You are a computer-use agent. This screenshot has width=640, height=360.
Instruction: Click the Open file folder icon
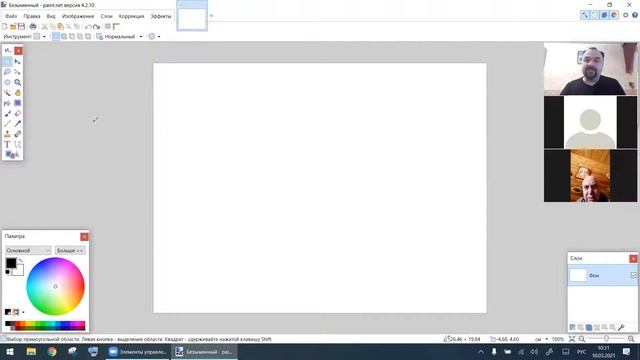13,27
